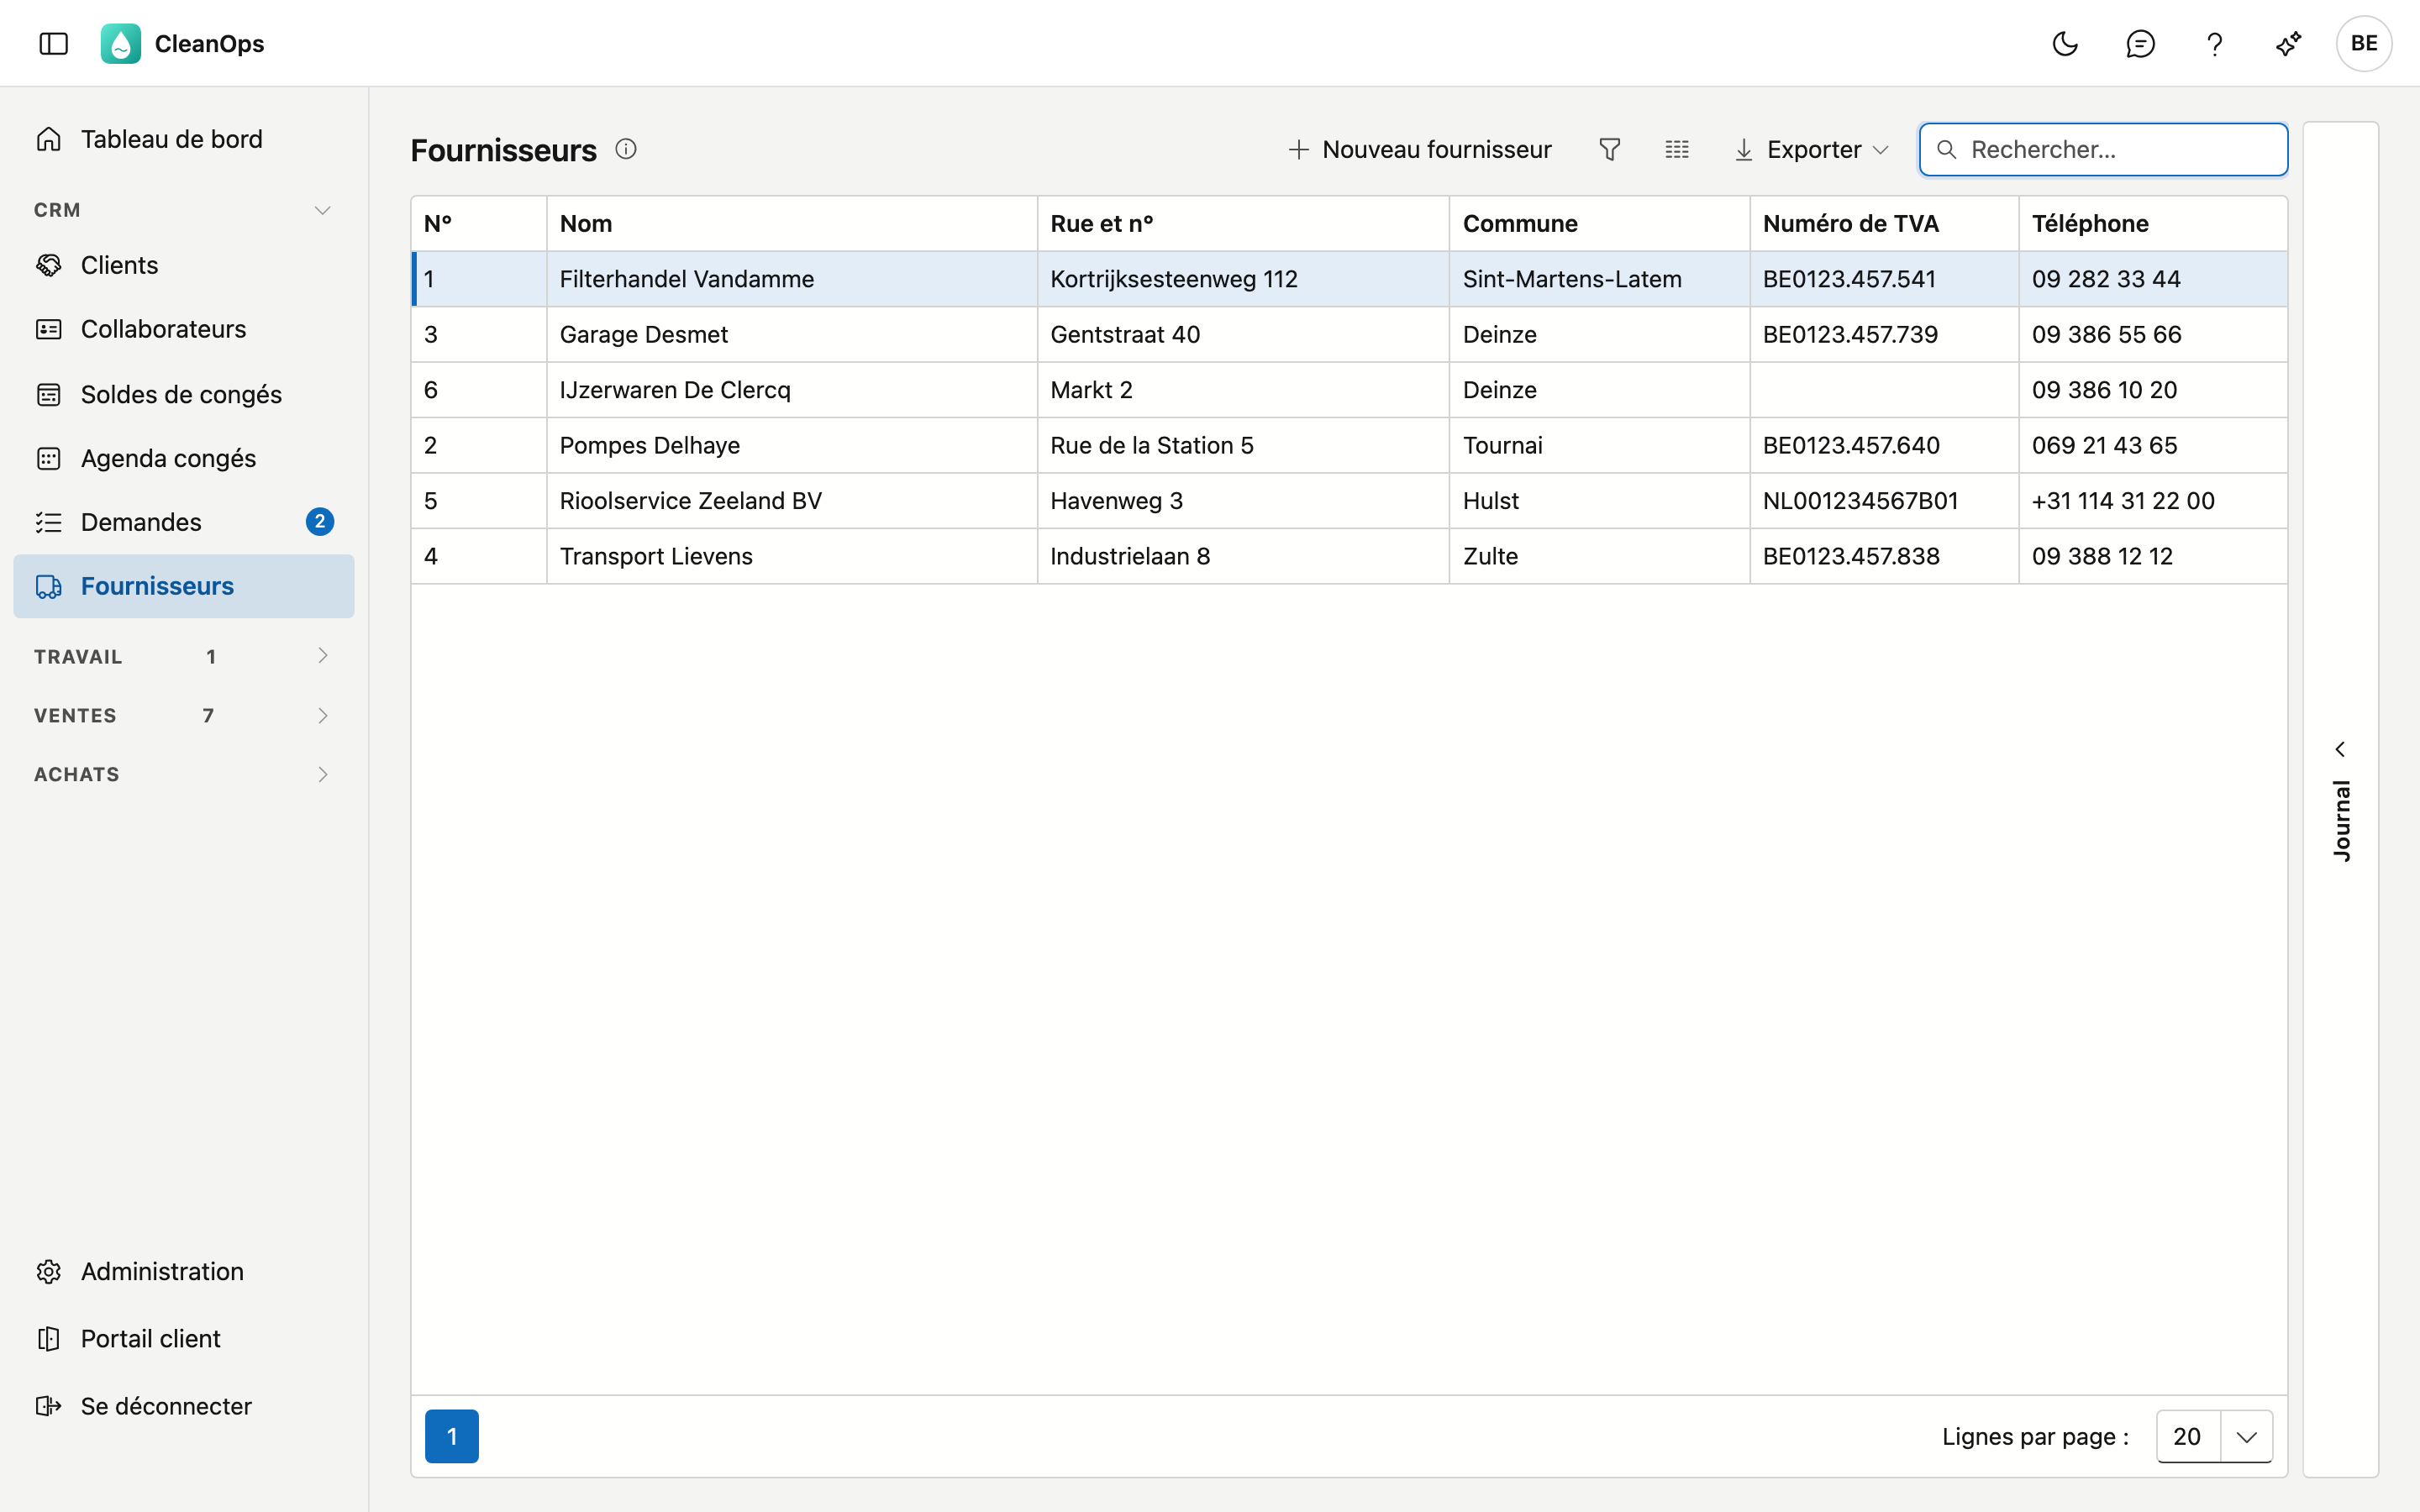Select the Garage Desmet row
2420x1512 pixels.
[1349, 334]
